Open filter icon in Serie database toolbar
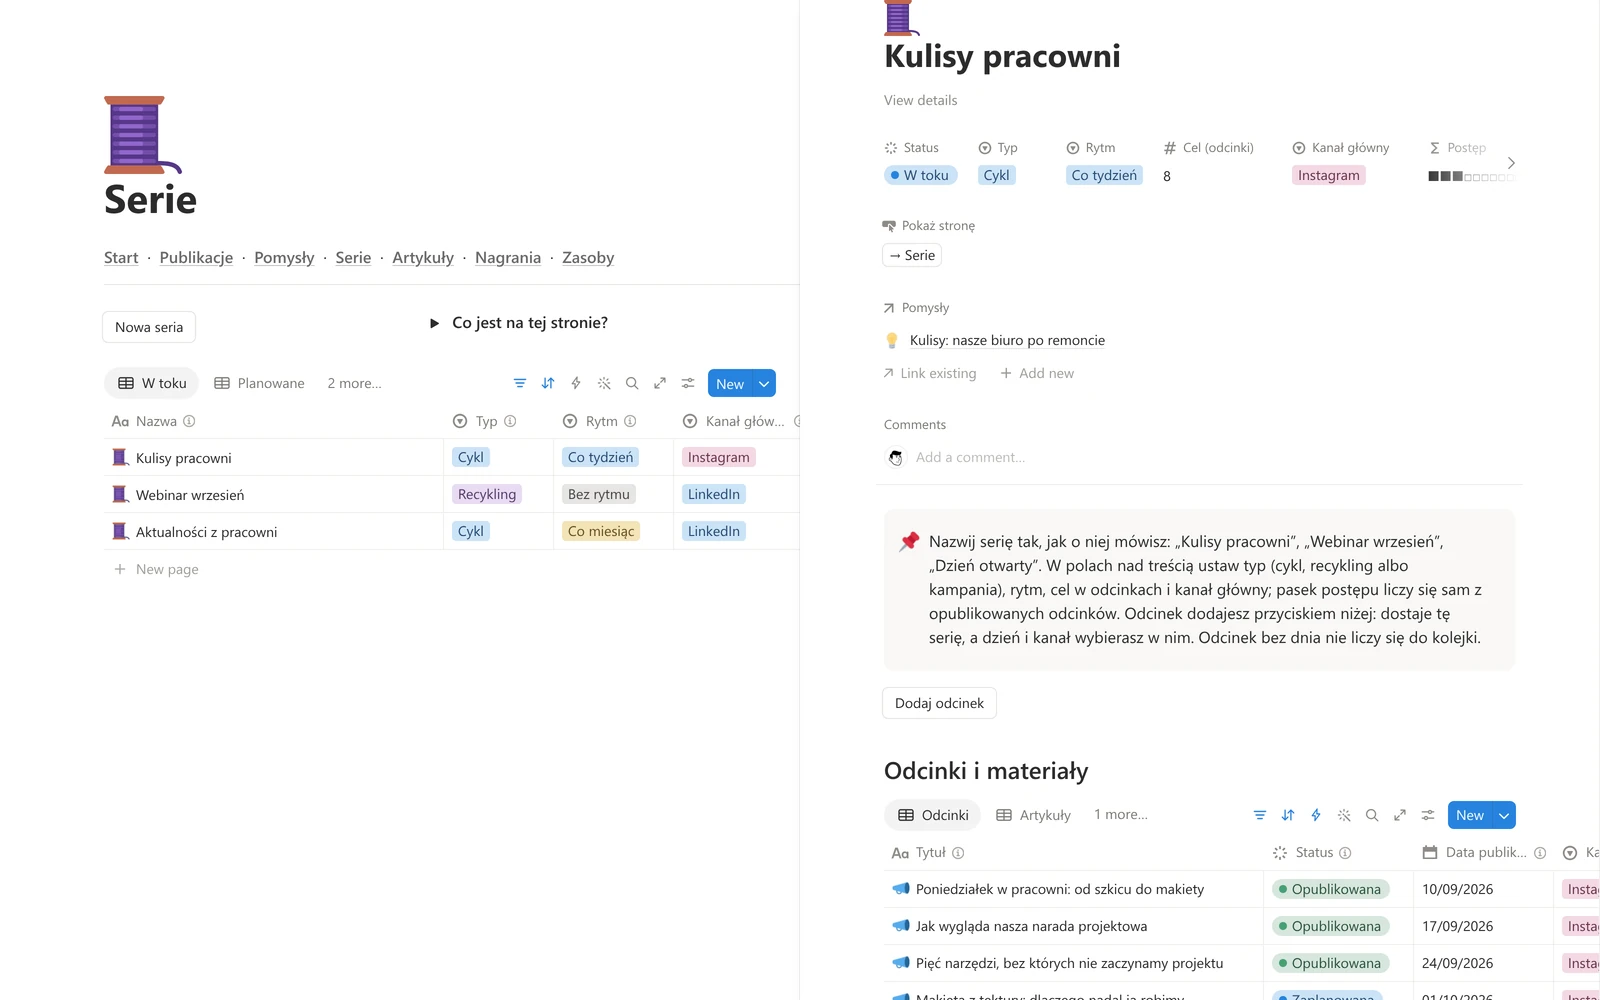 click(x=520, y=383)
